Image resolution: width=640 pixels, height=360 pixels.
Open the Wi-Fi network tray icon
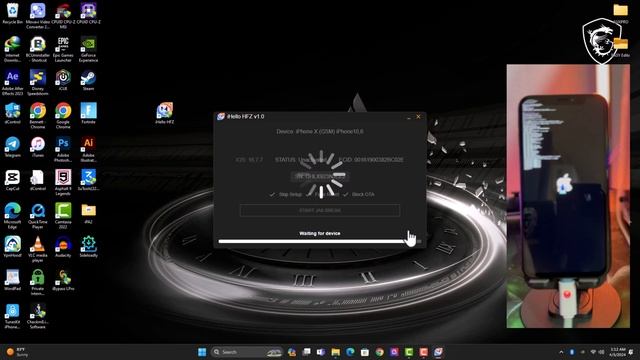(x=593, y=352)
